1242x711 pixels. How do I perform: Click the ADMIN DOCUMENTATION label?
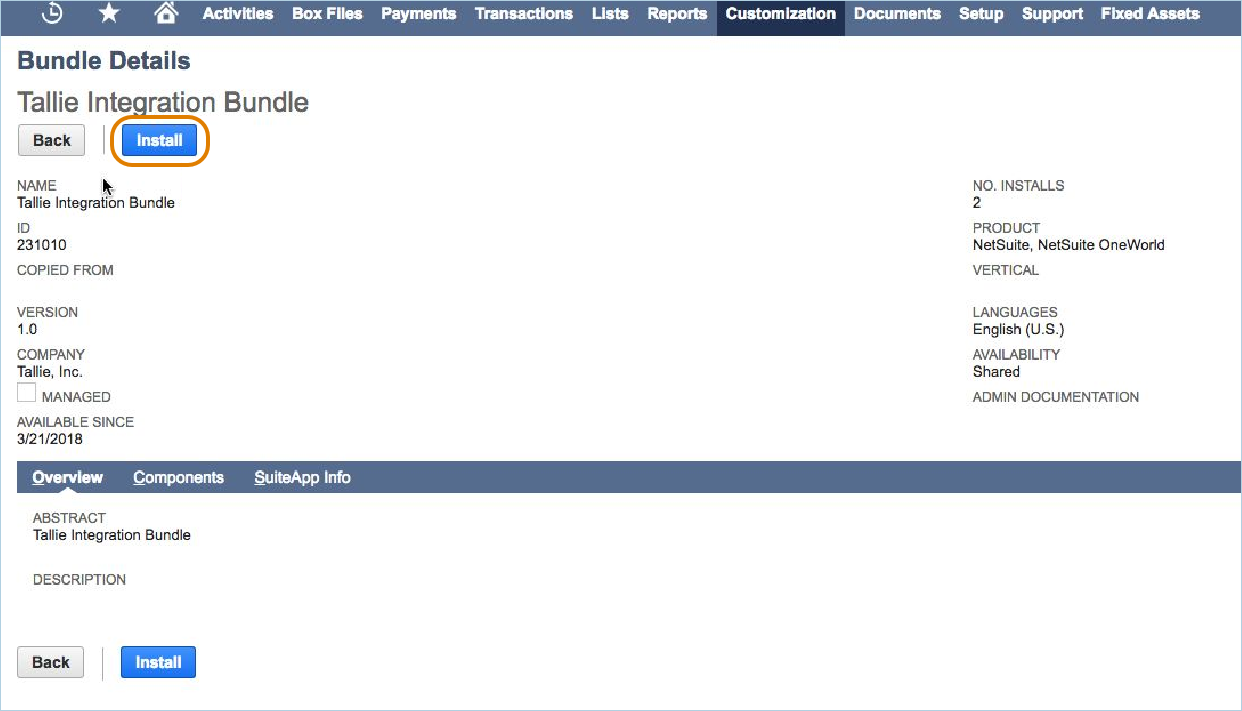click(x=1056, y=397)
